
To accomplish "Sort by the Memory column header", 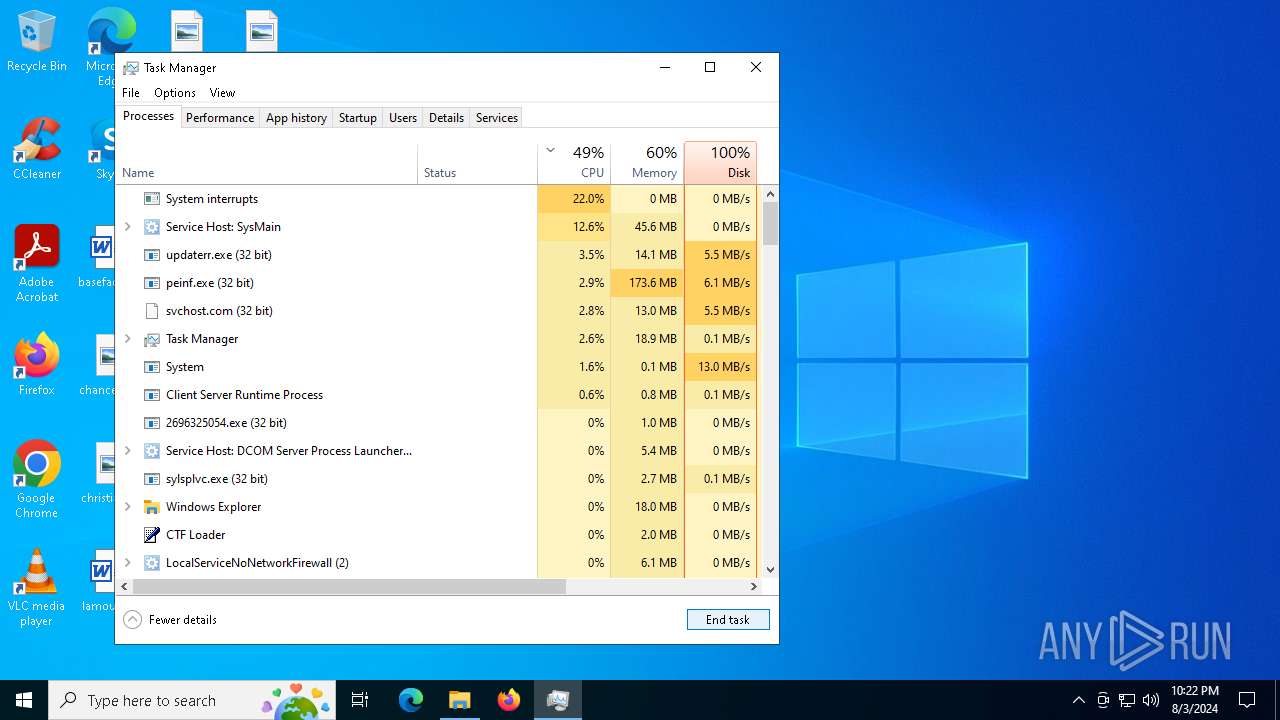I will [647, 164].
